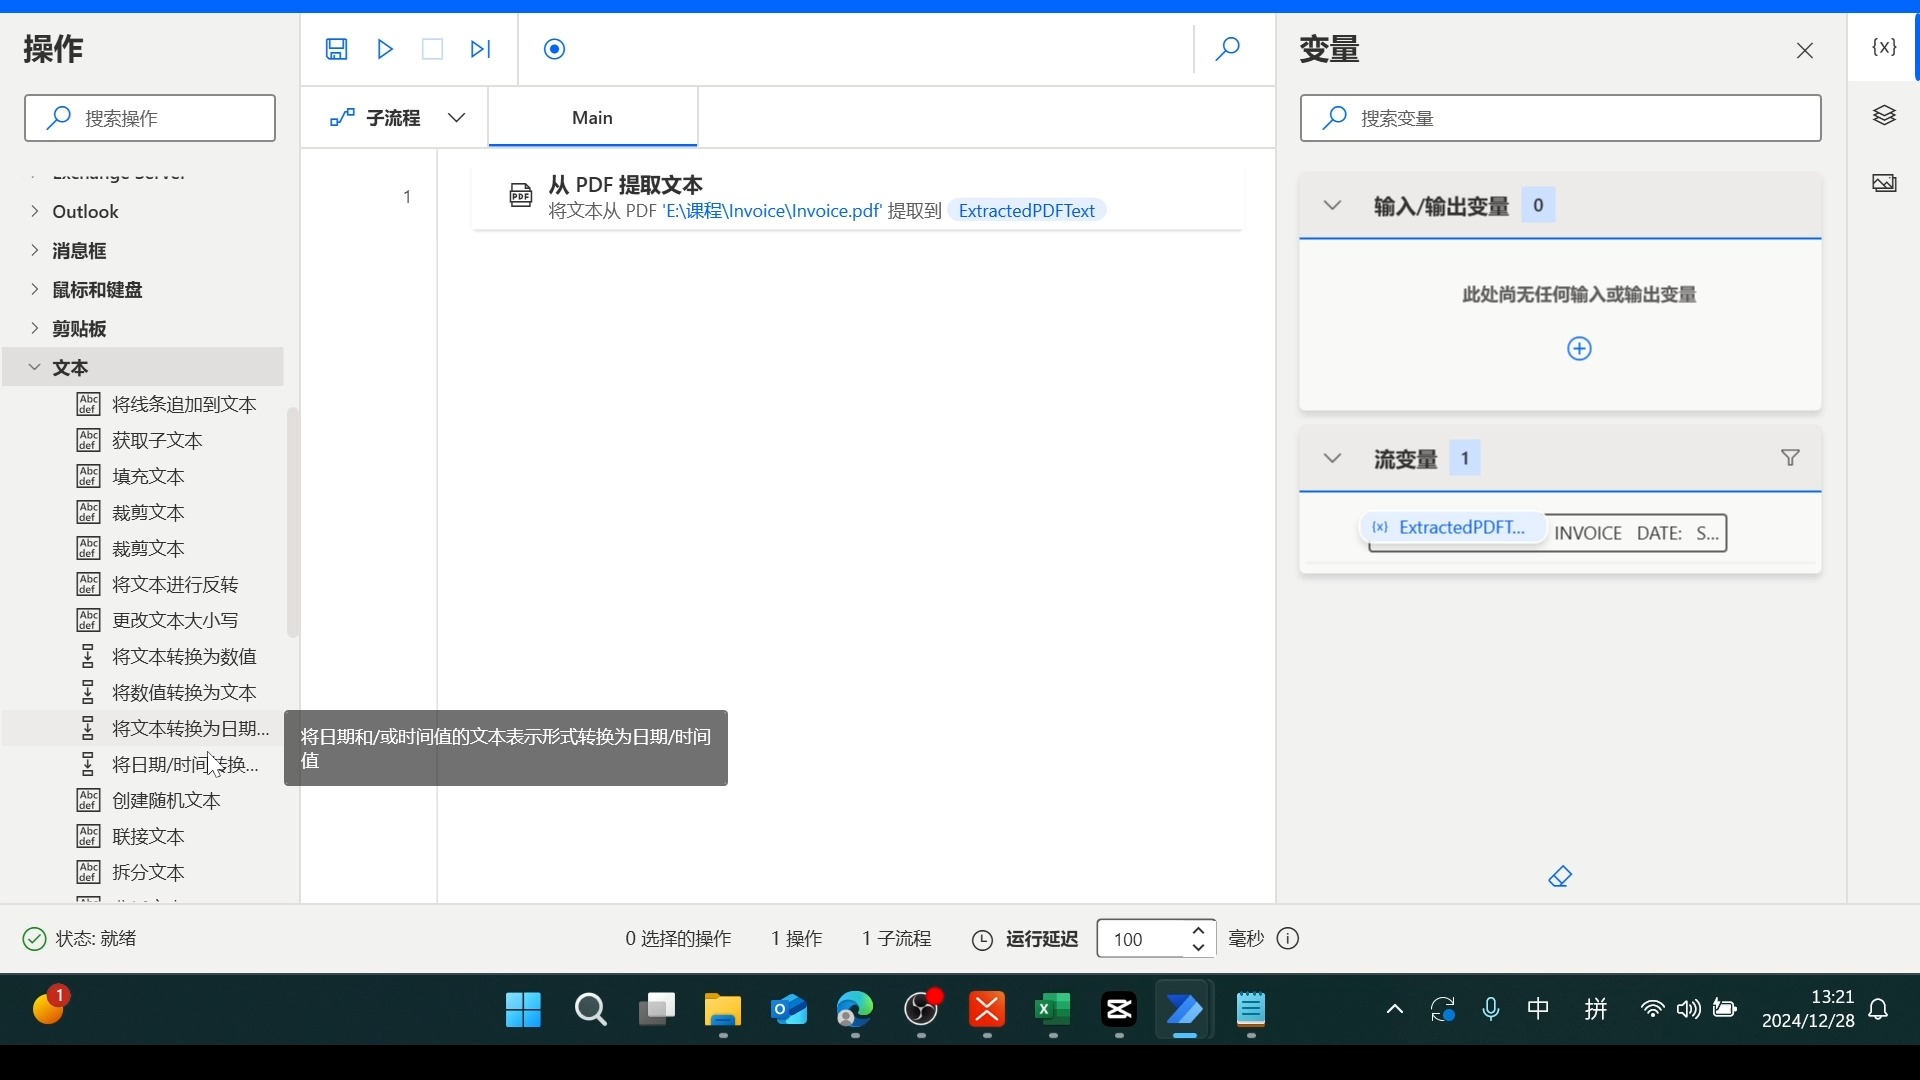Collapse the 输入/输出变量 section
The height and width of the screenshot is (1080, 1920).
[1332, 206]
